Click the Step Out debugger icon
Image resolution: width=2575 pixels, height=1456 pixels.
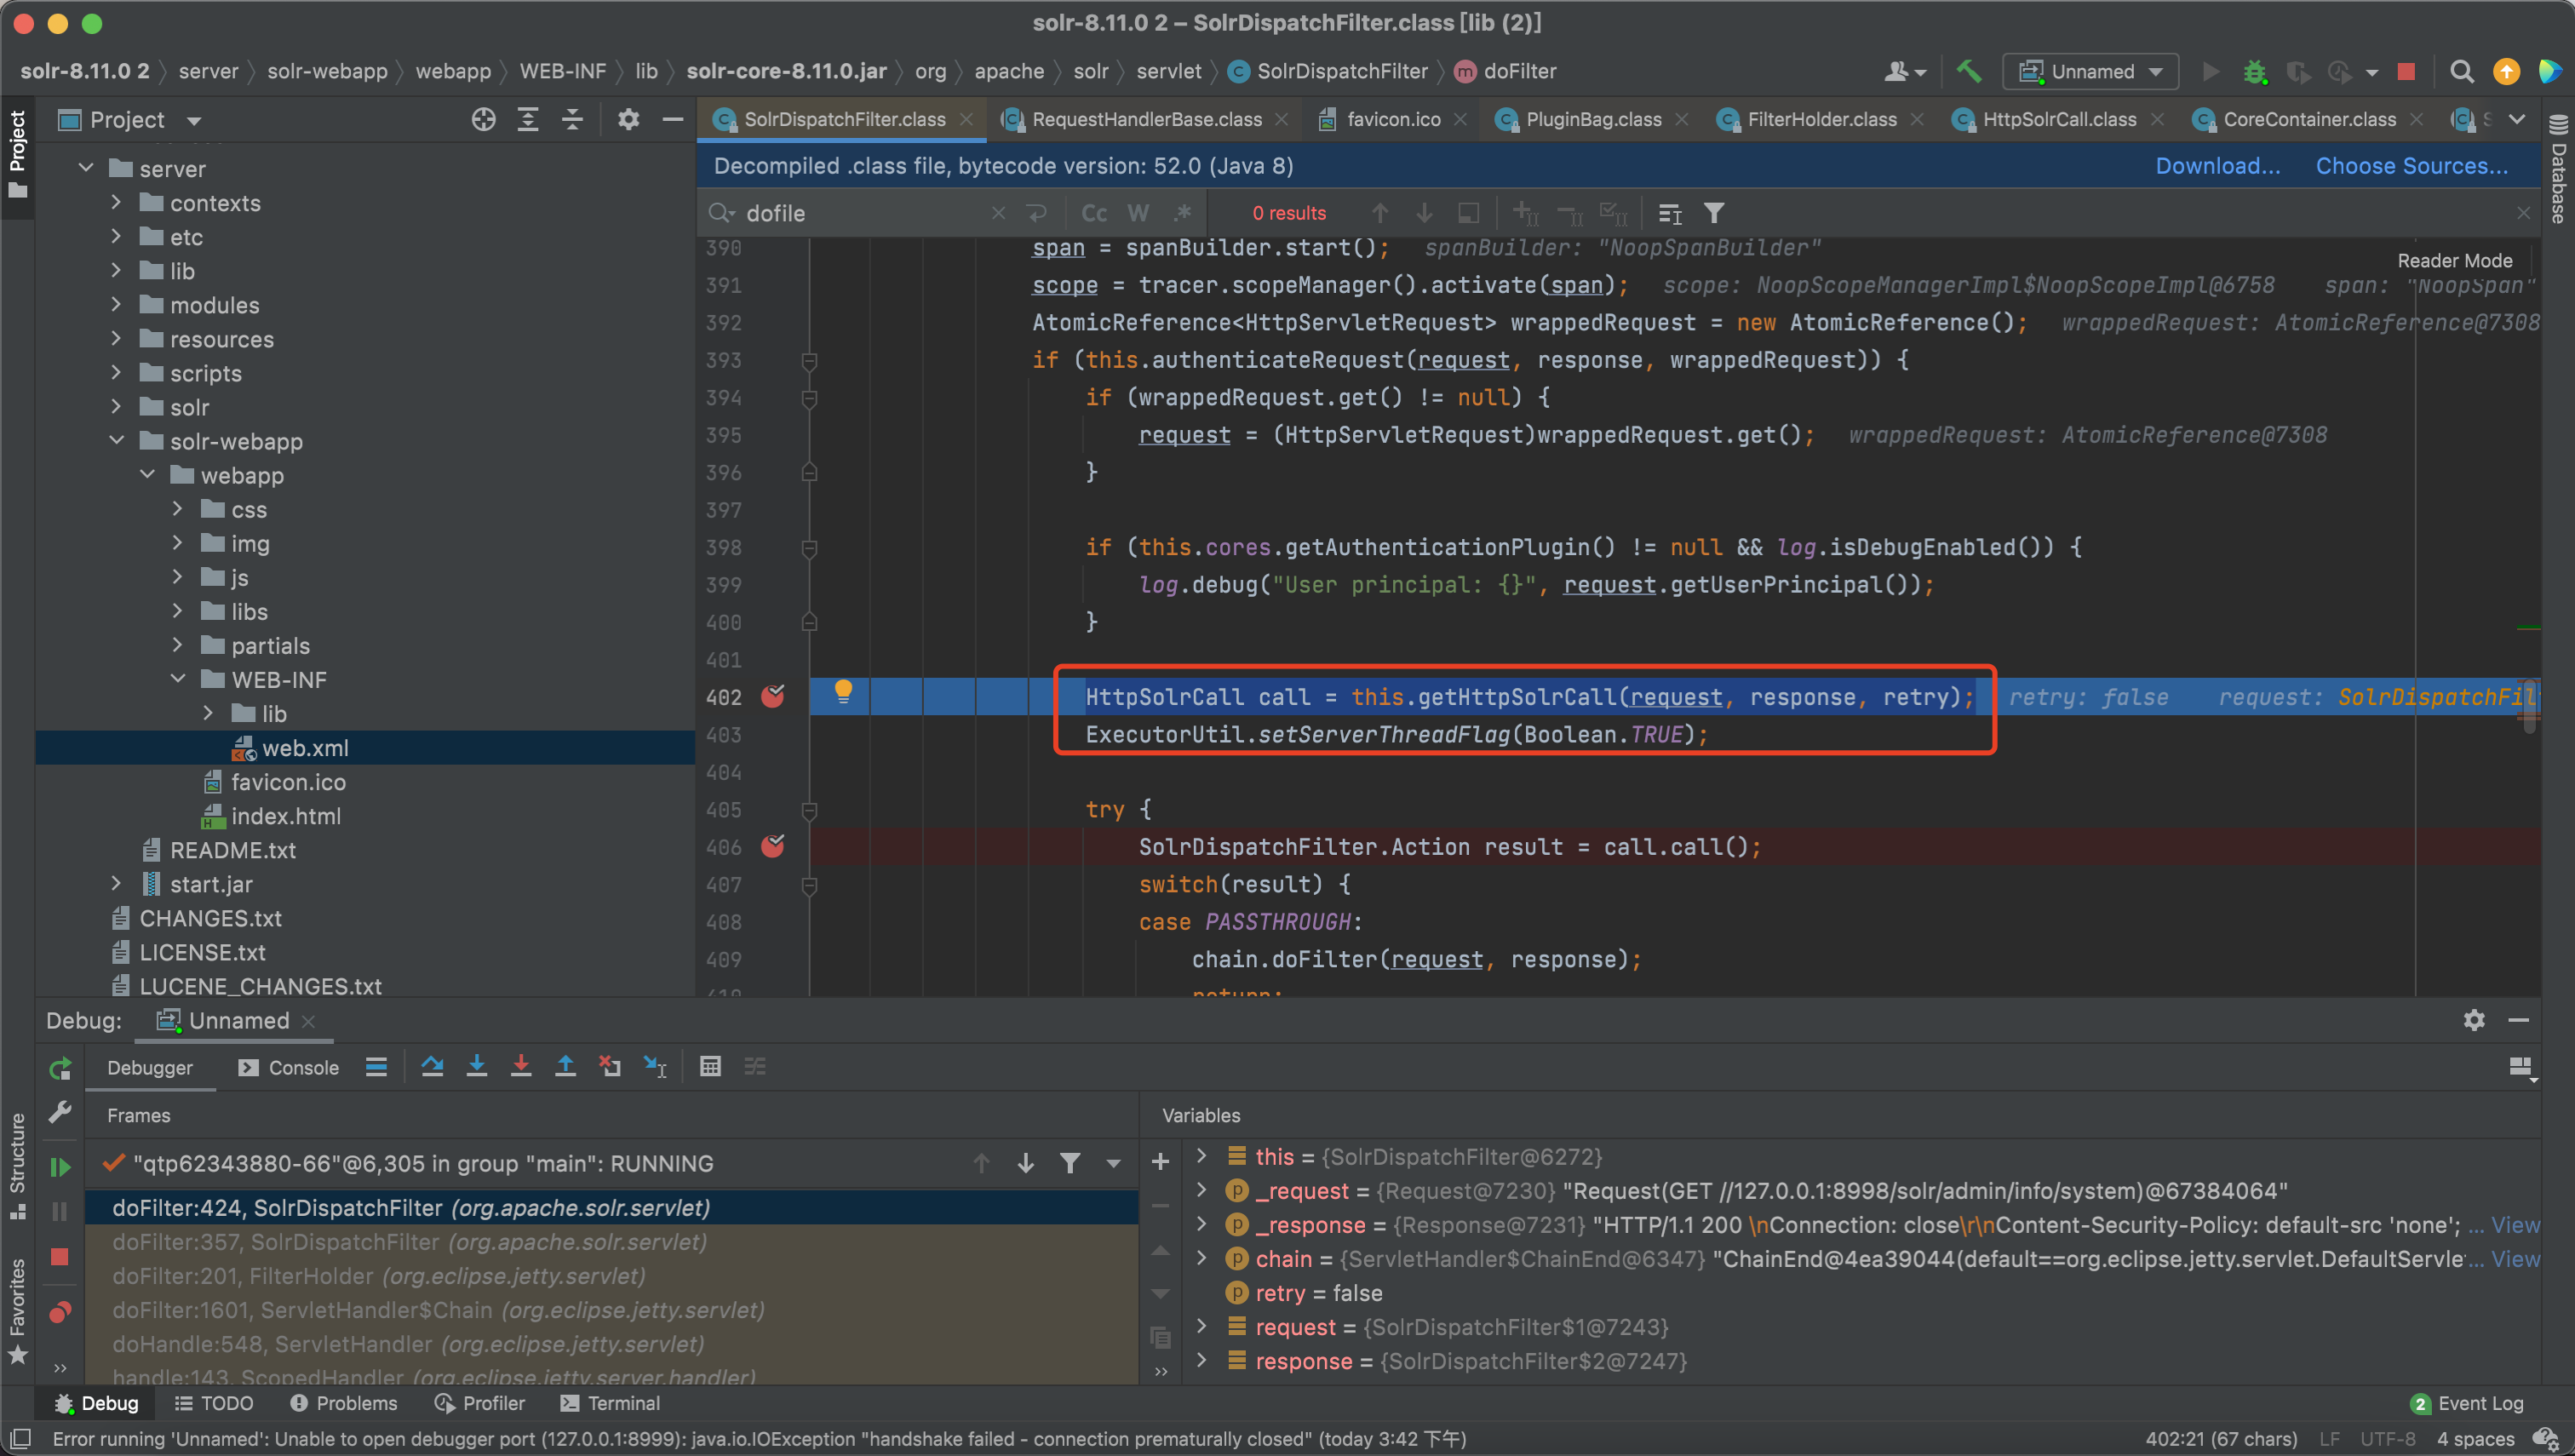pos(565,1067)
